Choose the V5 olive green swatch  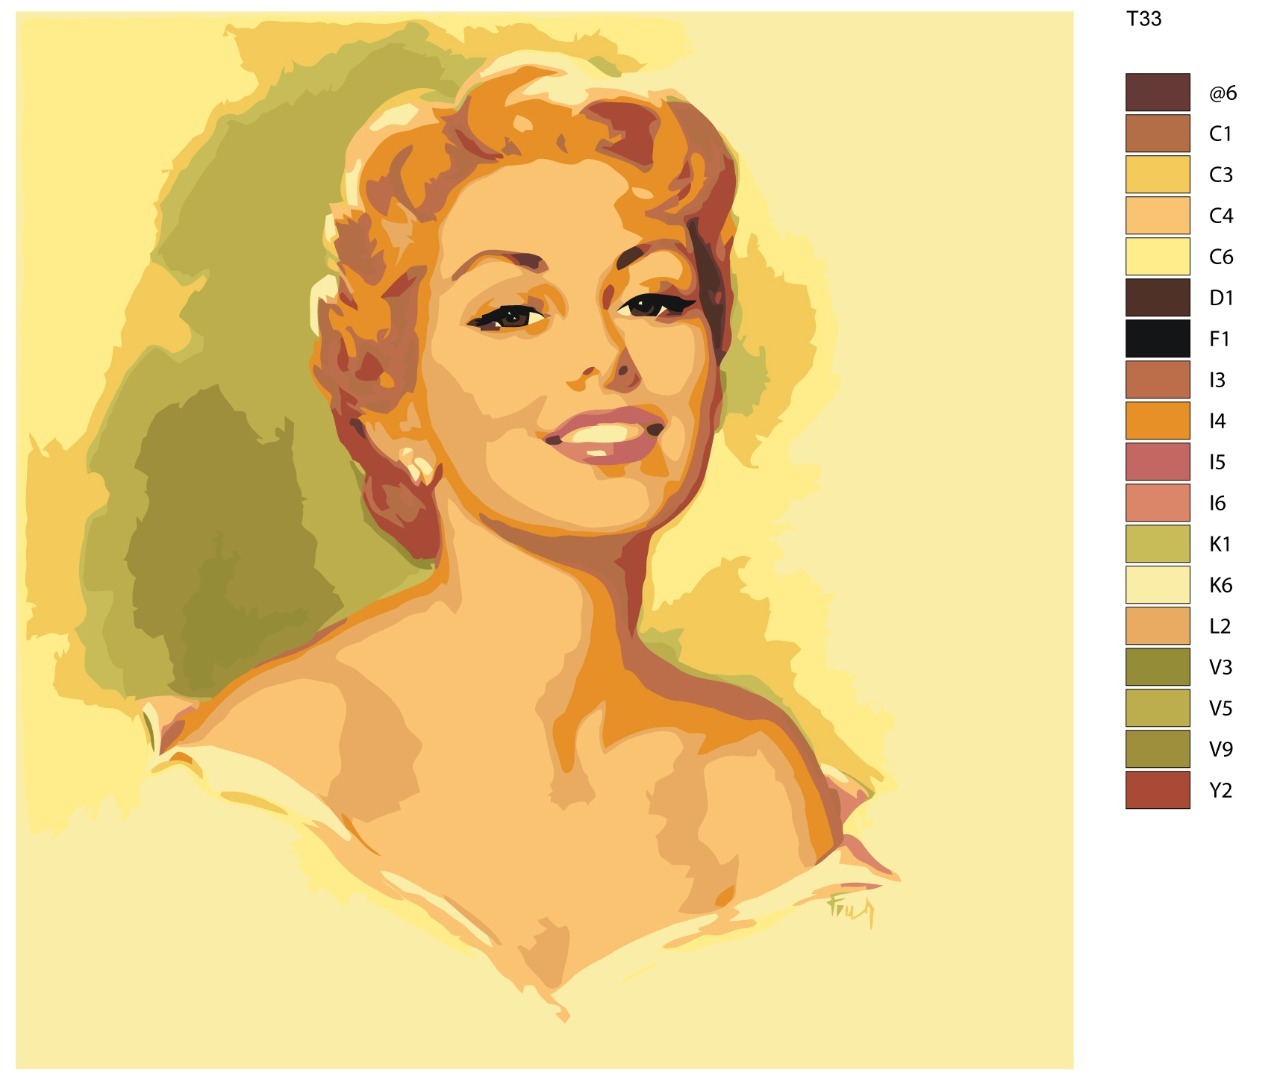[x=1157, y=707]
